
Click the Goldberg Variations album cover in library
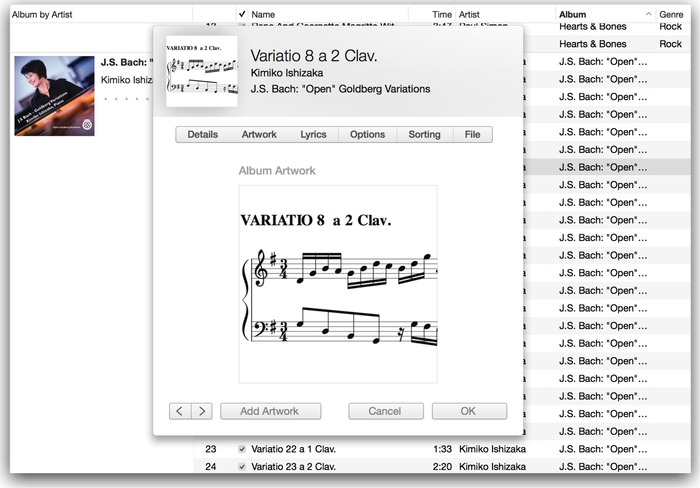[x=54, y=96]
